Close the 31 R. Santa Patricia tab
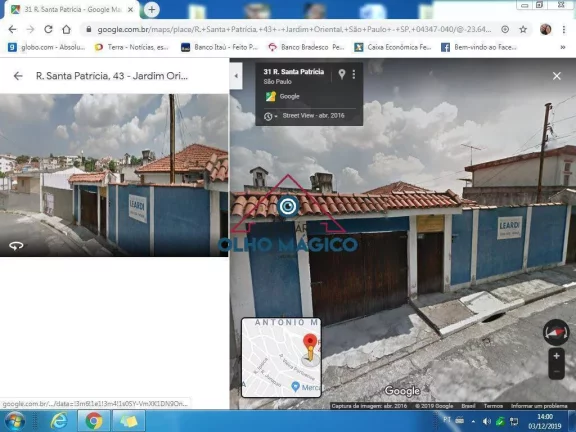Image resolution: width=576 pixels, height=432 pixels. click(x=130, y=10)
